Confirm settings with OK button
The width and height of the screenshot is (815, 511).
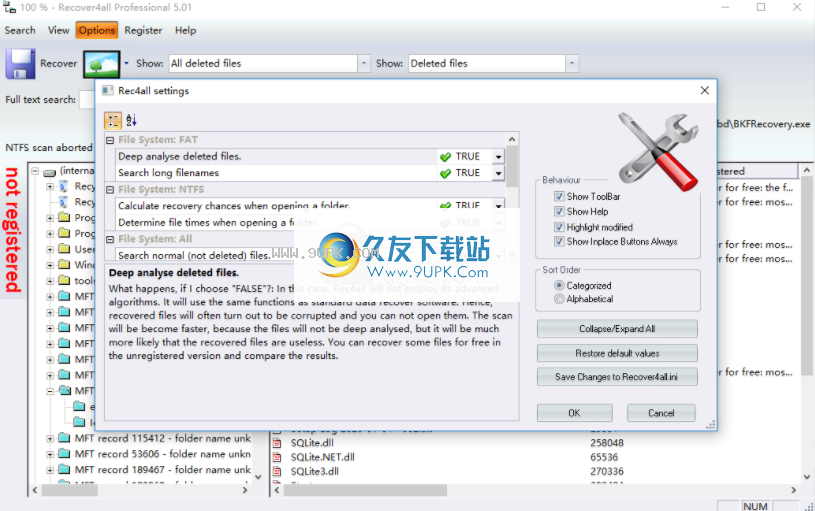click(574, 413)
